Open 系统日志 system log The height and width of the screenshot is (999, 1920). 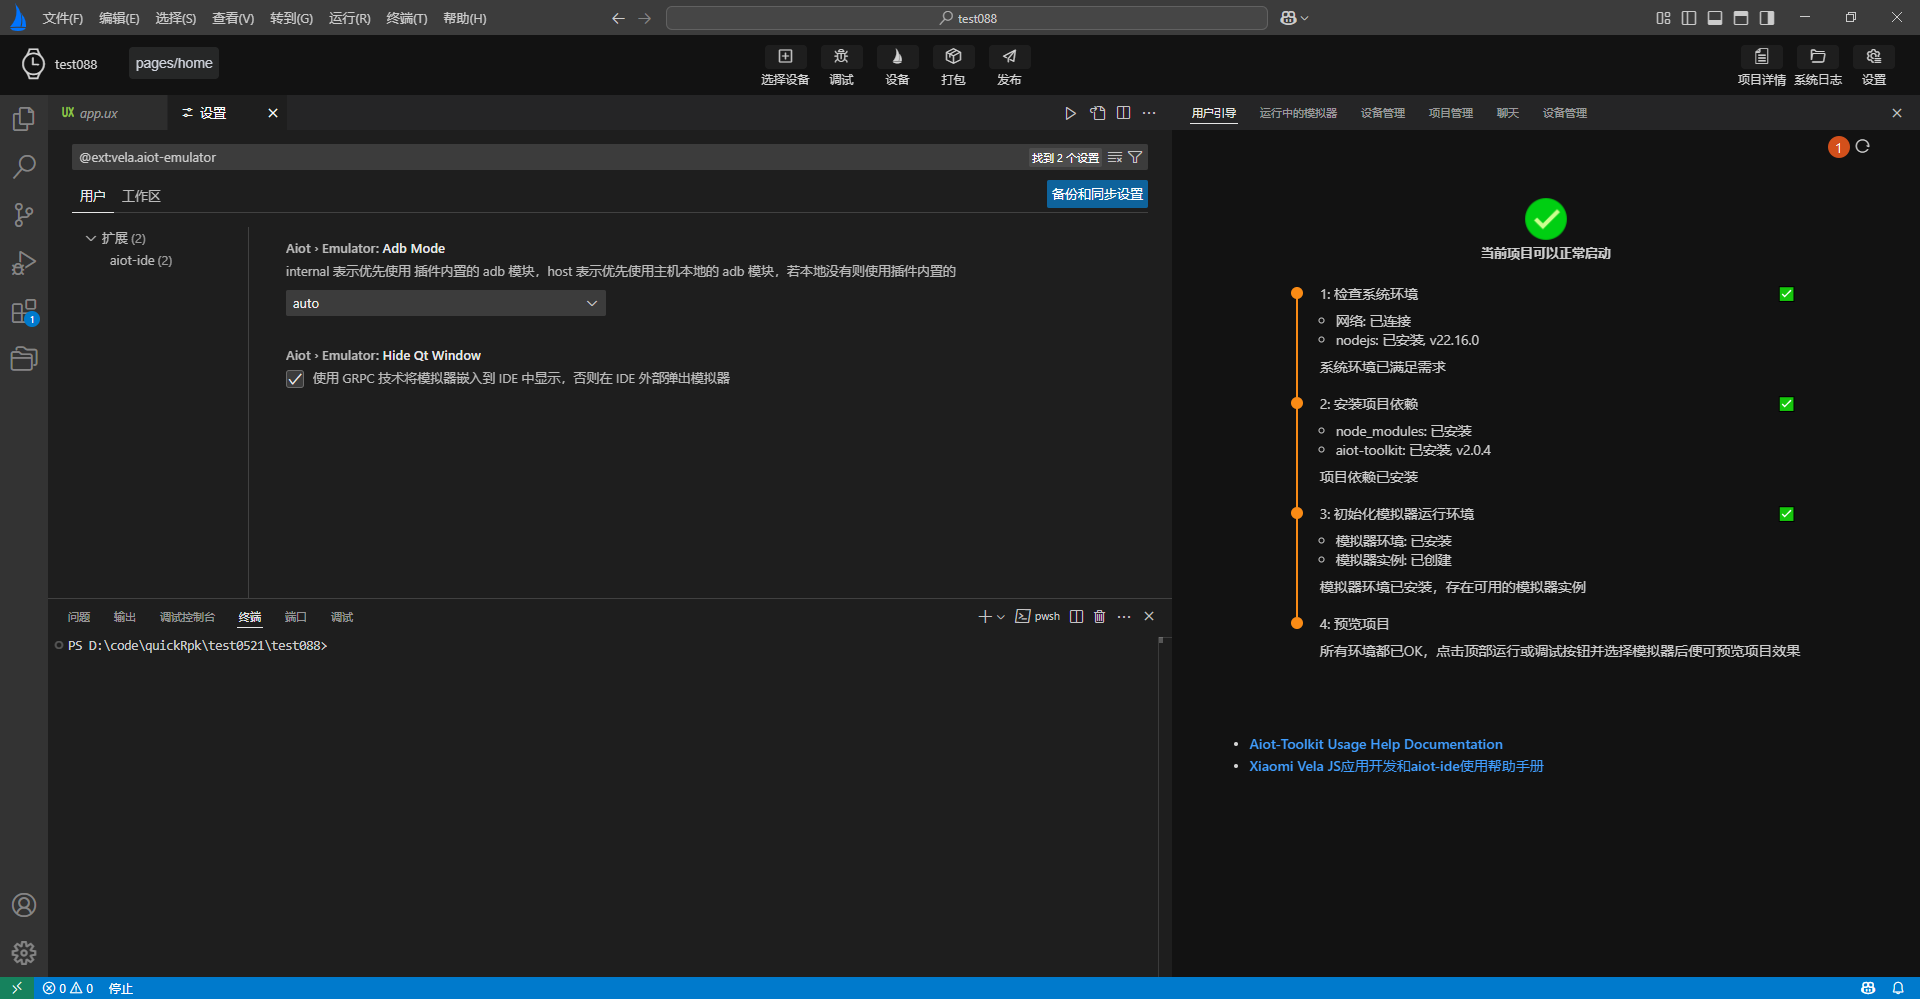(1817, 57)
